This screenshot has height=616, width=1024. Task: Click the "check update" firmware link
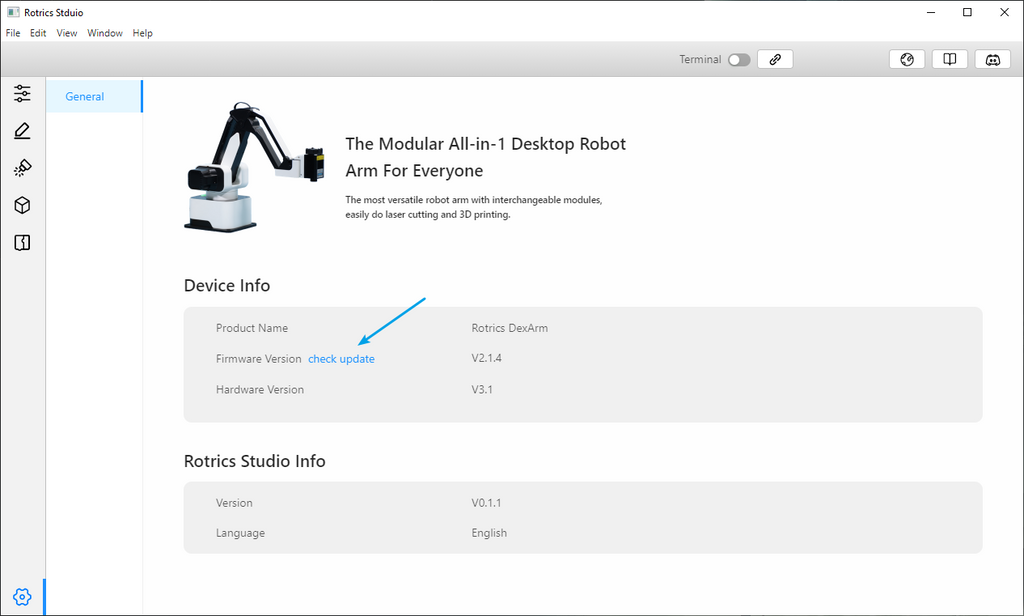tap(341, 359)
